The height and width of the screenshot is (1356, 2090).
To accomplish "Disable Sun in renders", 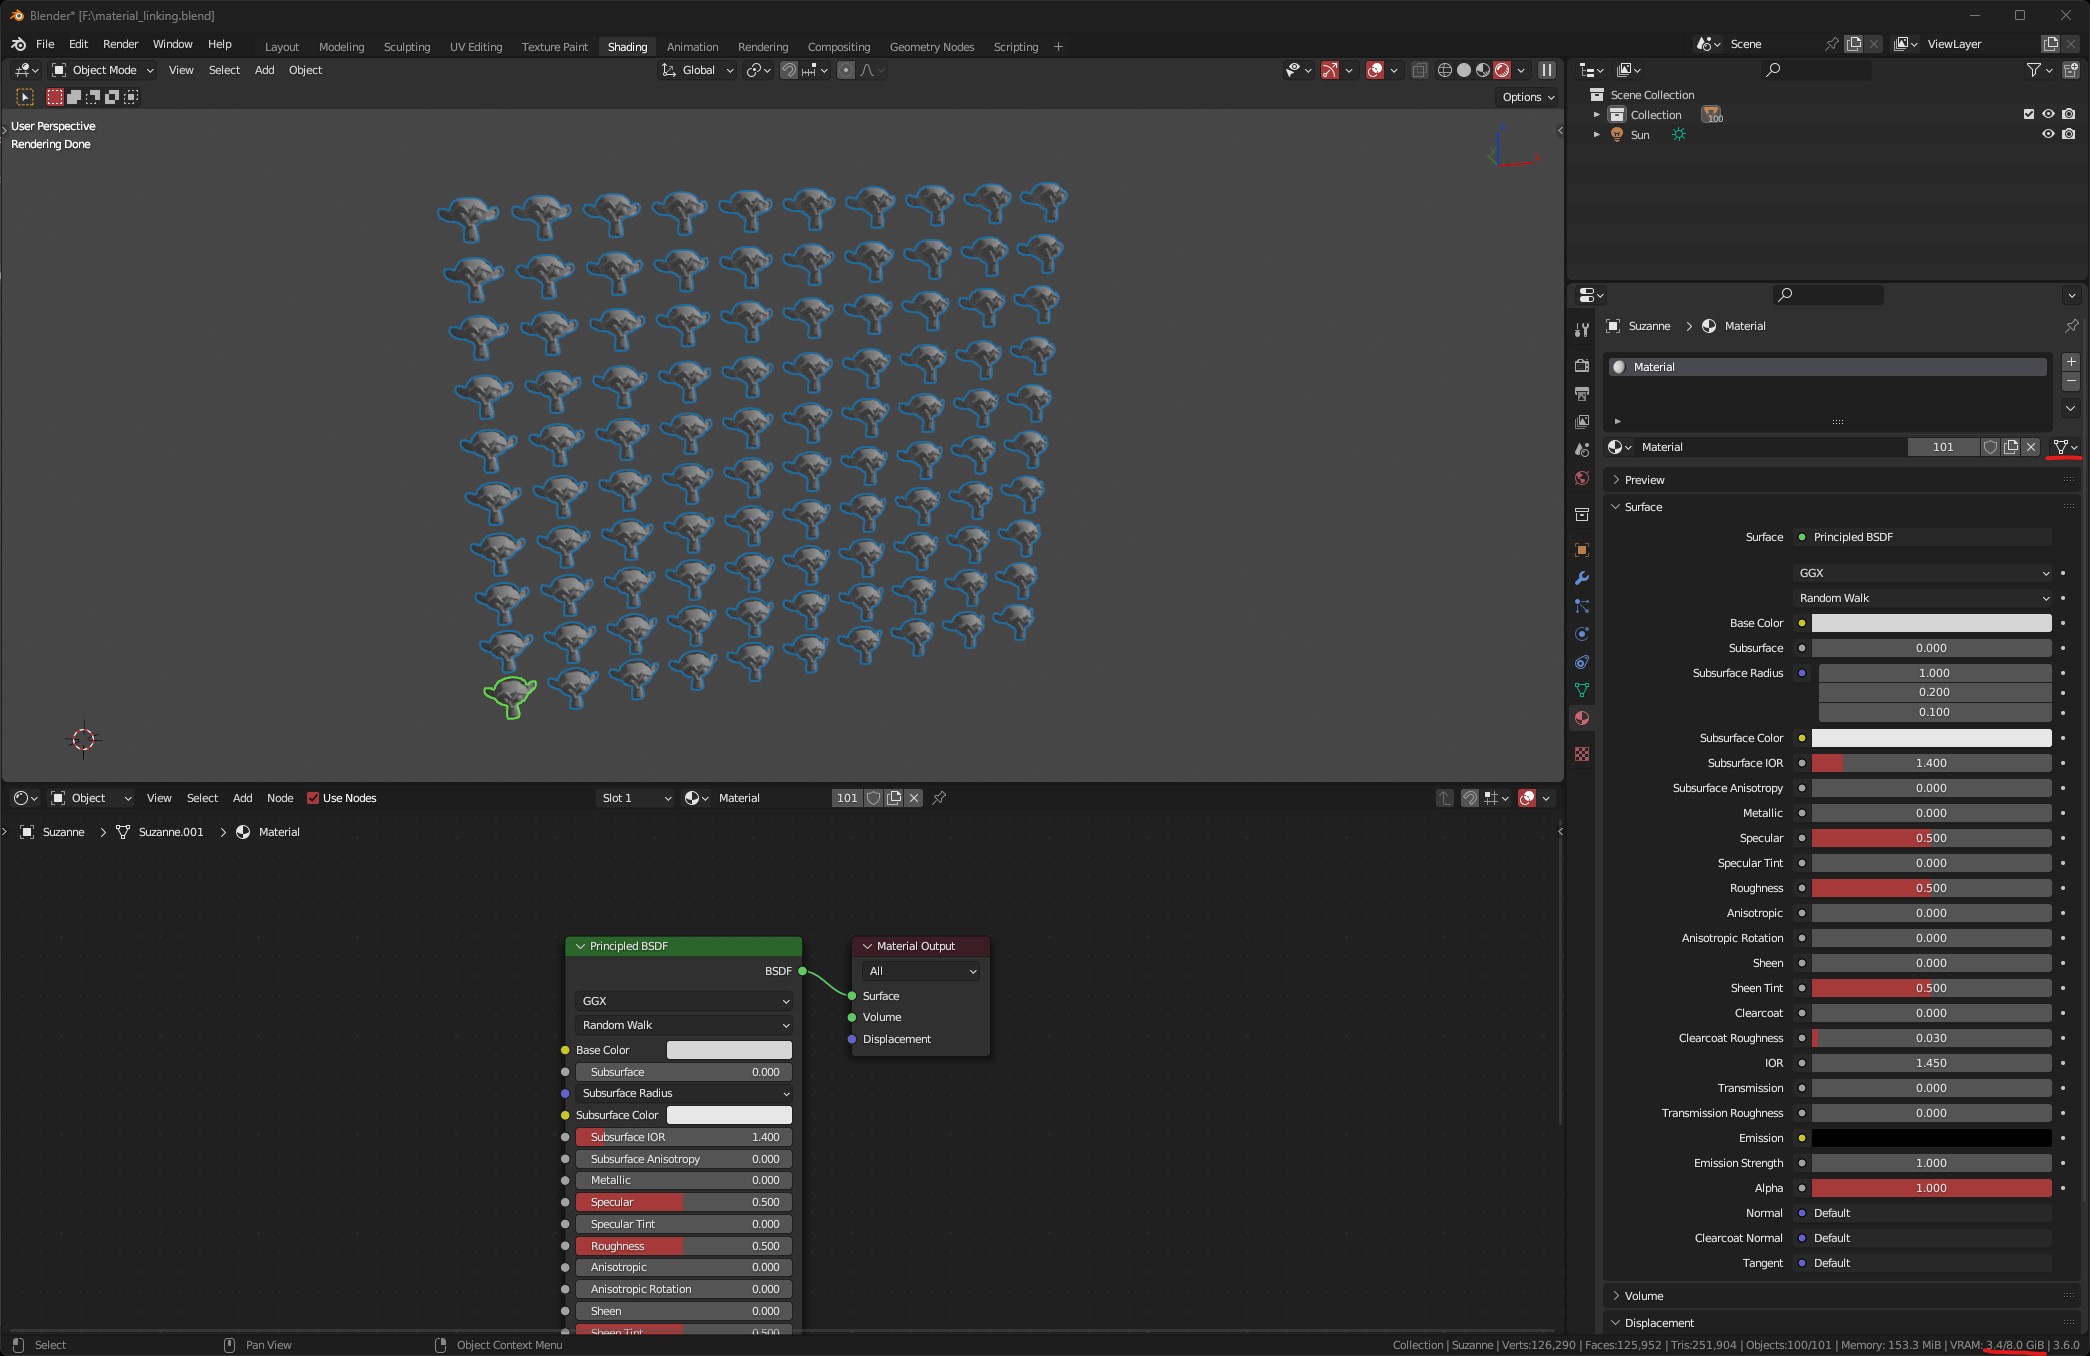I will tap(2069, 134).
